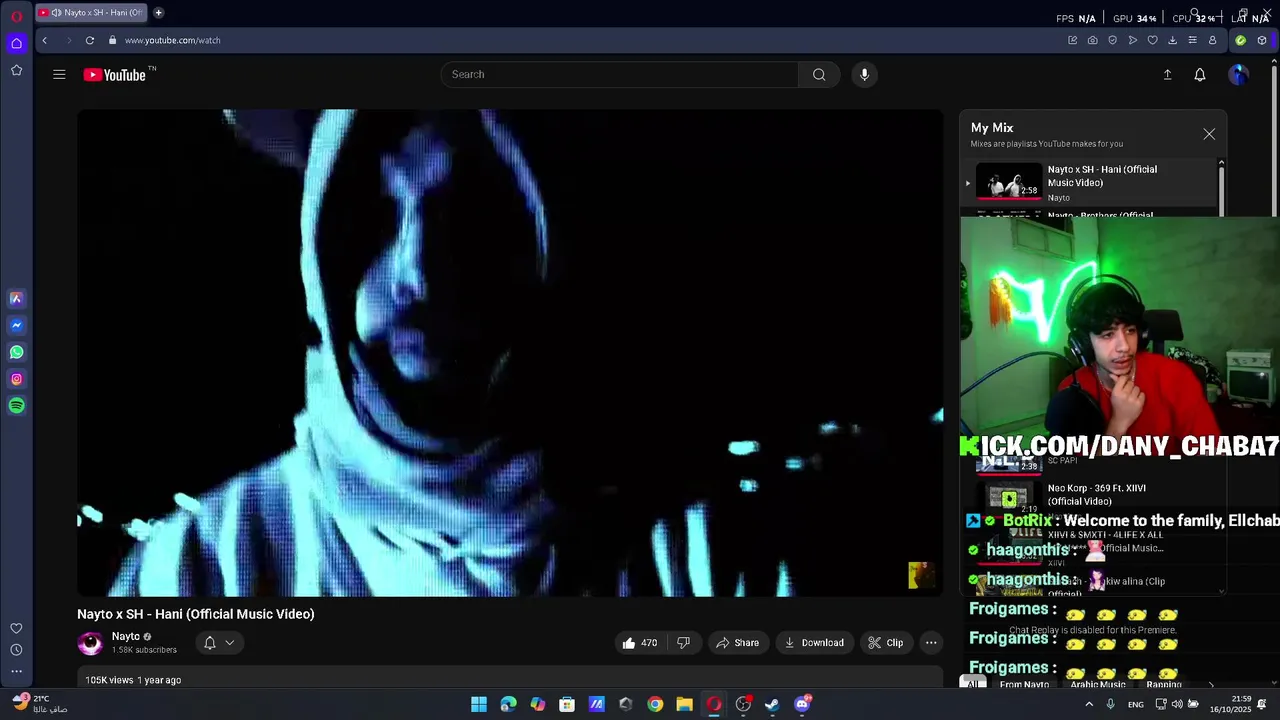Open Instagram in the Opera sidebar
Viewport: 1280px width, 720px height.
click(x=16, y=379)
